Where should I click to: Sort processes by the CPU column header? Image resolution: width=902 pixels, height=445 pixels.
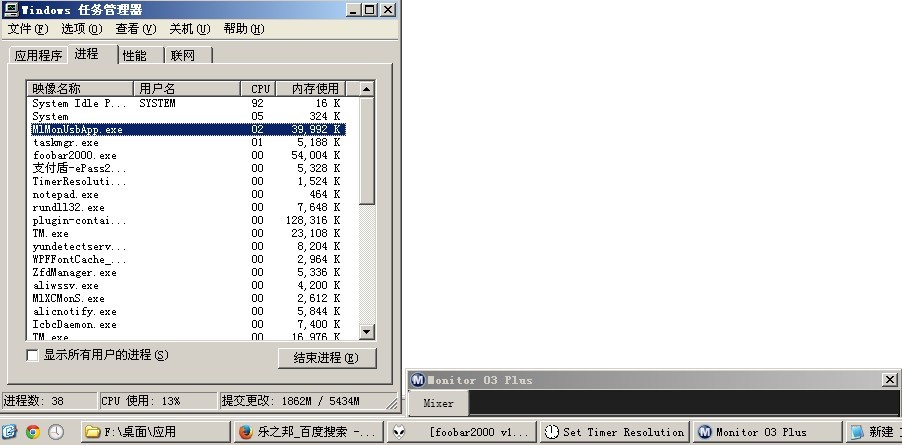(x=259, y=89)
